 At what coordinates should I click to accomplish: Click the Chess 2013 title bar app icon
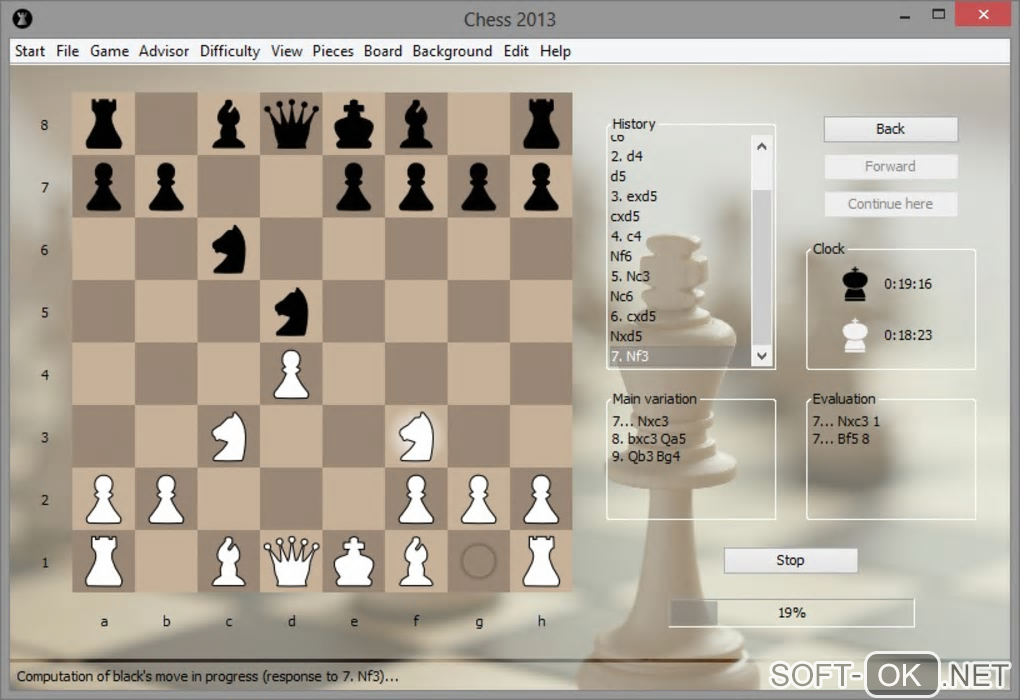tap(22, 19)
